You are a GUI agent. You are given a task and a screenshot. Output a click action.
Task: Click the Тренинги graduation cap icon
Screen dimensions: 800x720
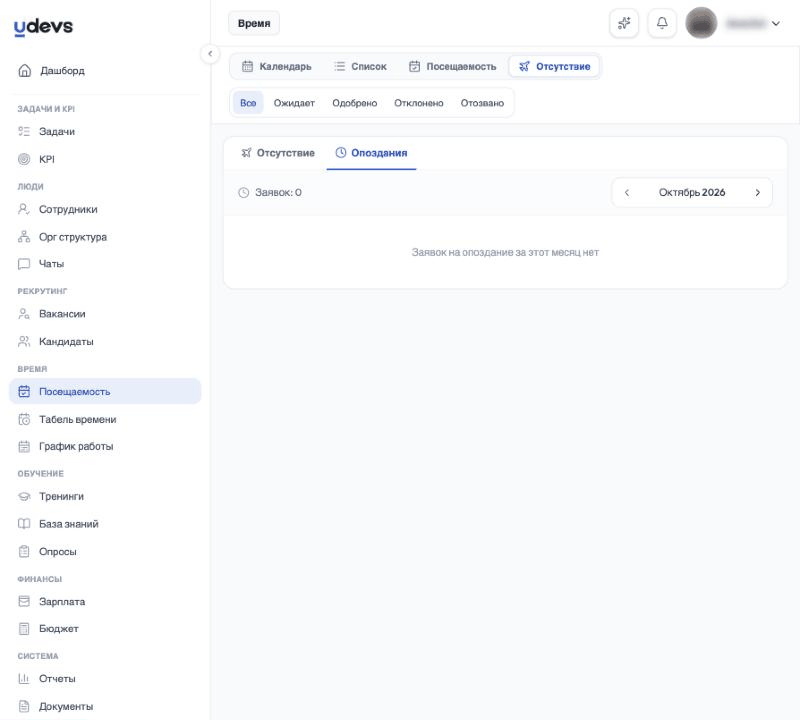(x=24, y=496)
